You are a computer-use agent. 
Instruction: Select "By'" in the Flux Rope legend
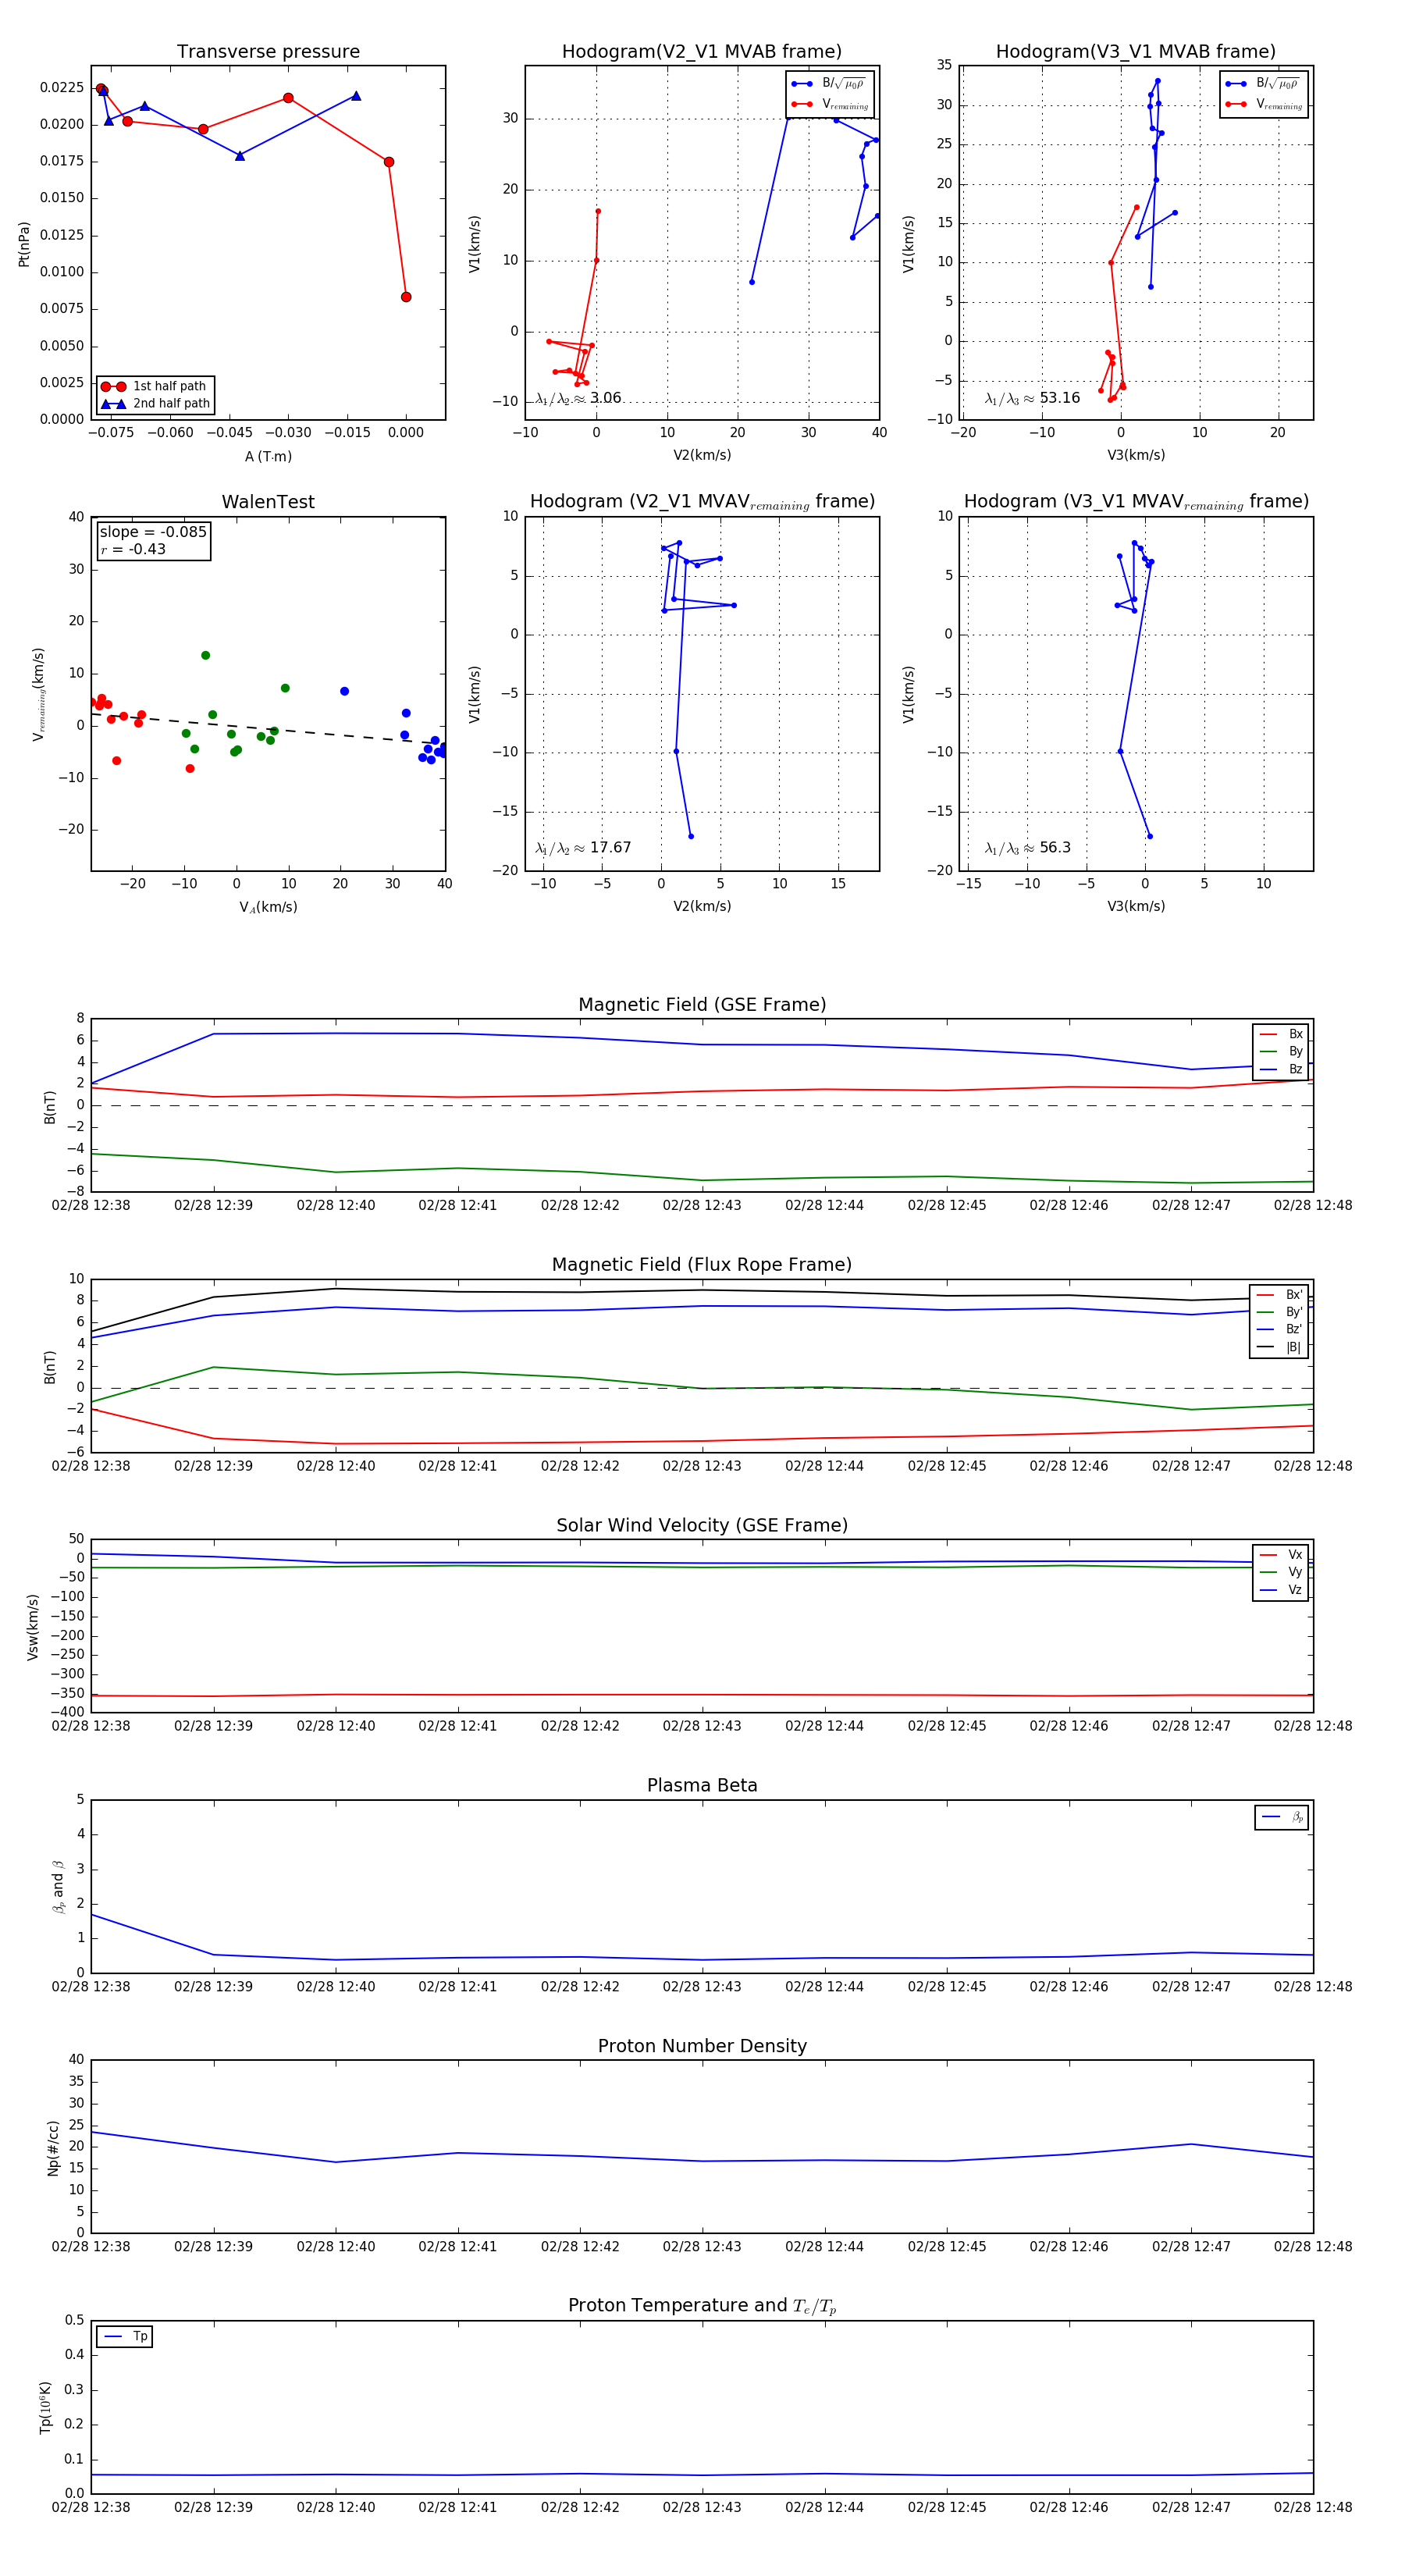point(1280,1312)
